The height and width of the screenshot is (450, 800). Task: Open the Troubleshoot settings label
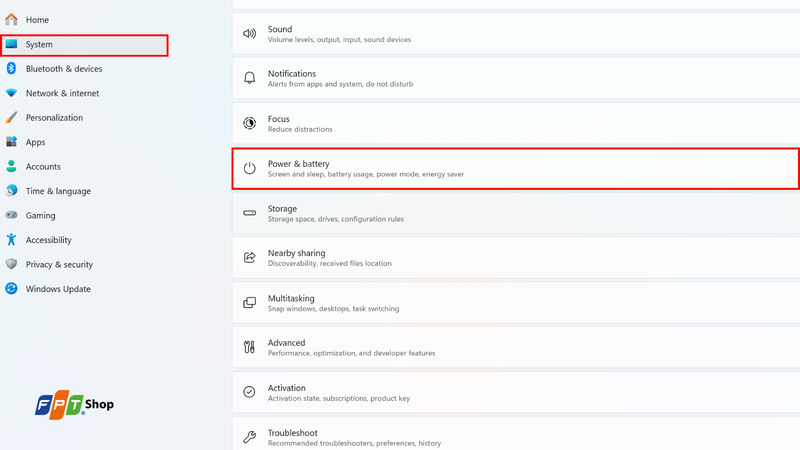point(292,433)
